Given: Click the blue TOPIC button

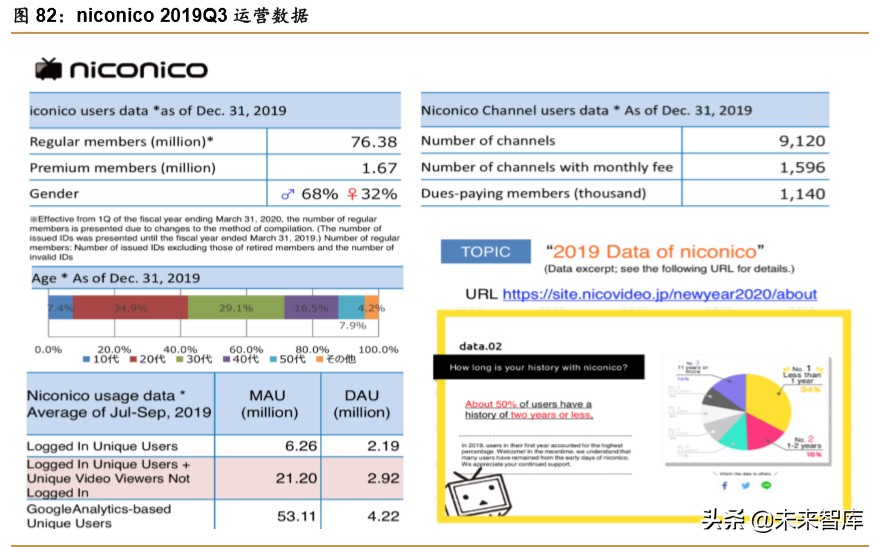Looking at the screenshot, I should [486, 252].
